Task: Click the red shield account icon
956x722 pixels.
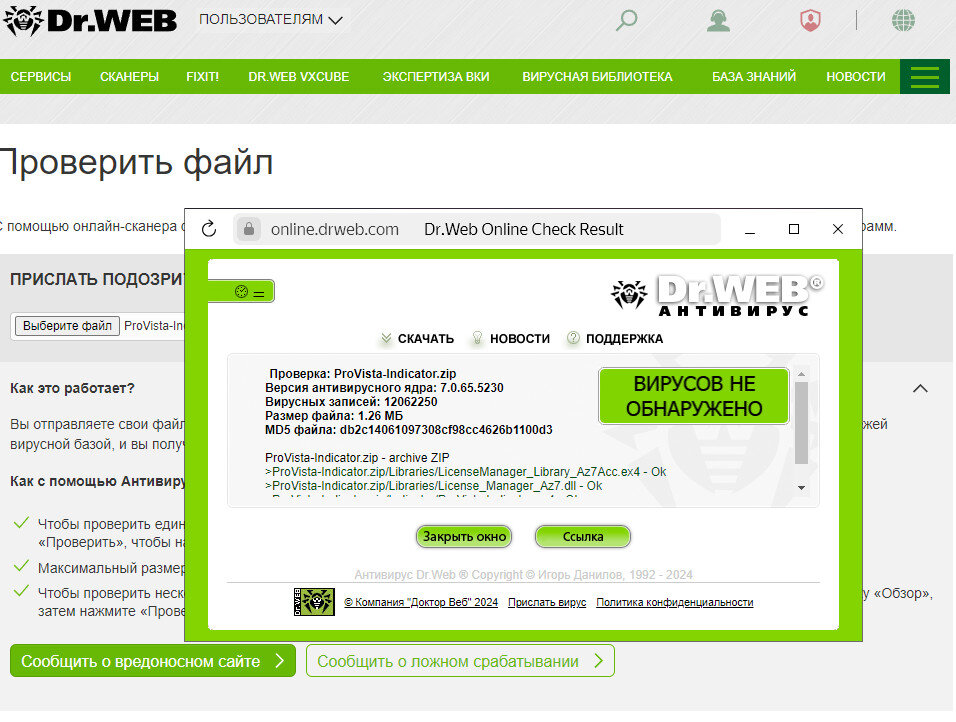Action: point(810,21)
